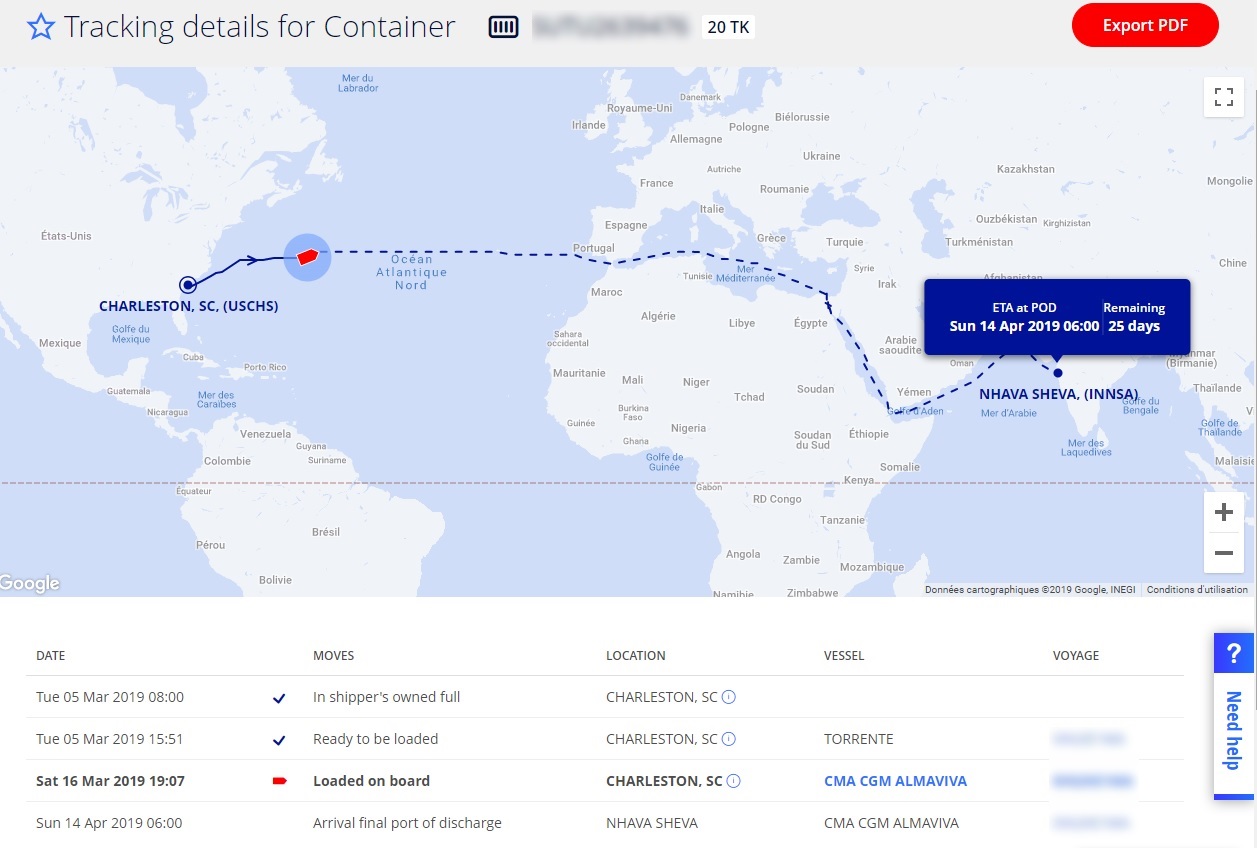
Task: Open info for Charleston in first row
Action: pos(729,697)
